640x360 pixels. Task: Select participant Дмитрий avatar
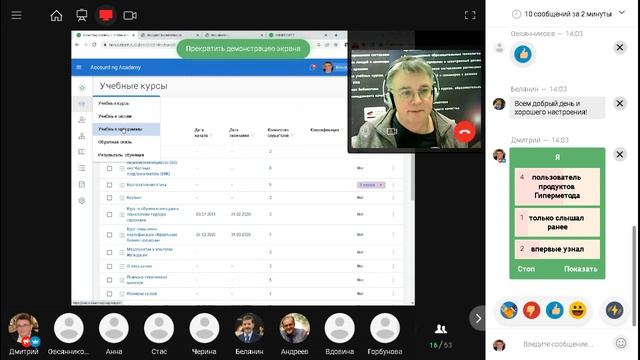24,329
